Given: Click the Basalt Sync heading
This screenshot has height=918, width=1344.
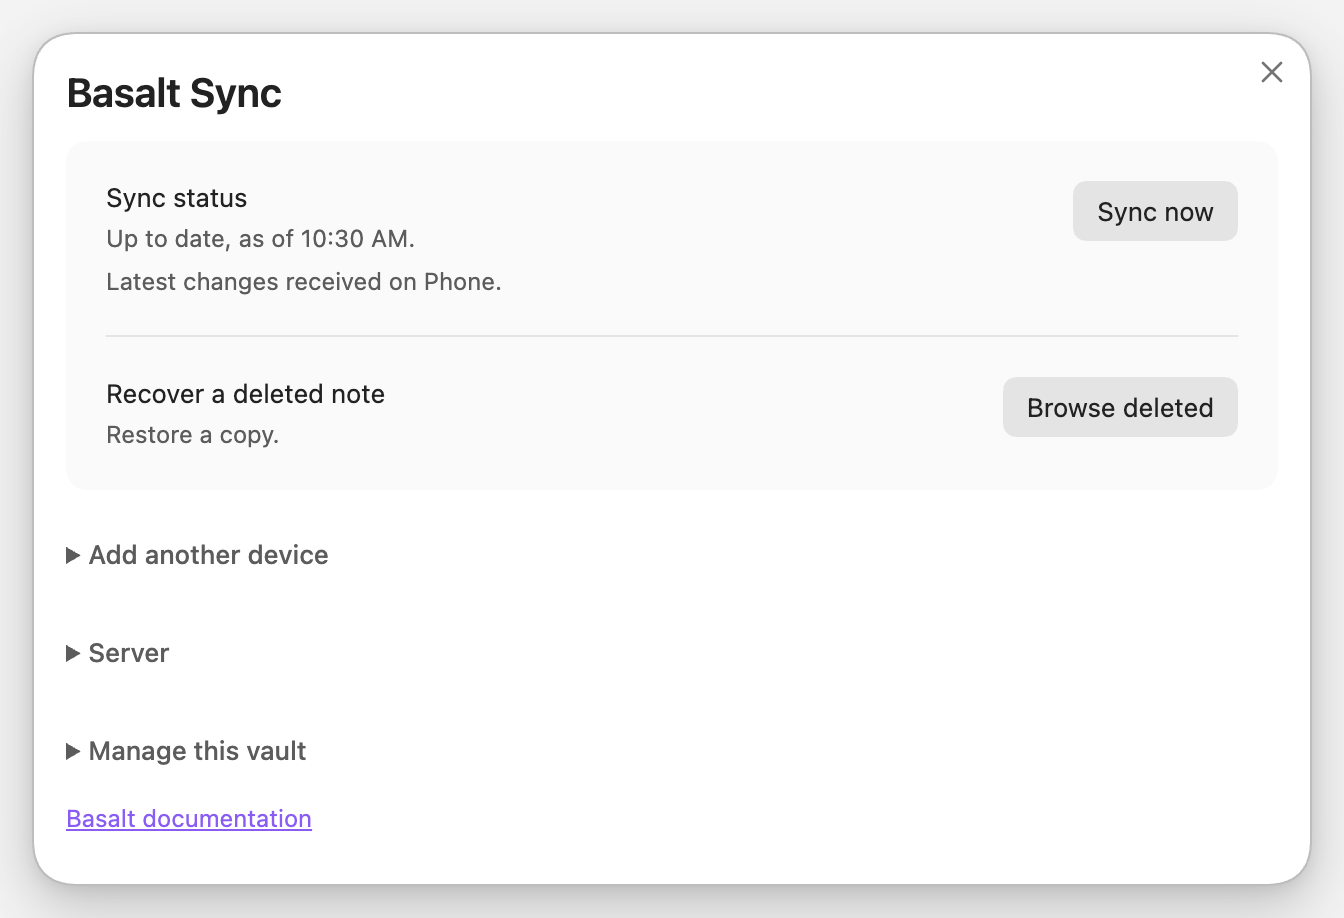Looking at the screenshot, I should [174, 93].
